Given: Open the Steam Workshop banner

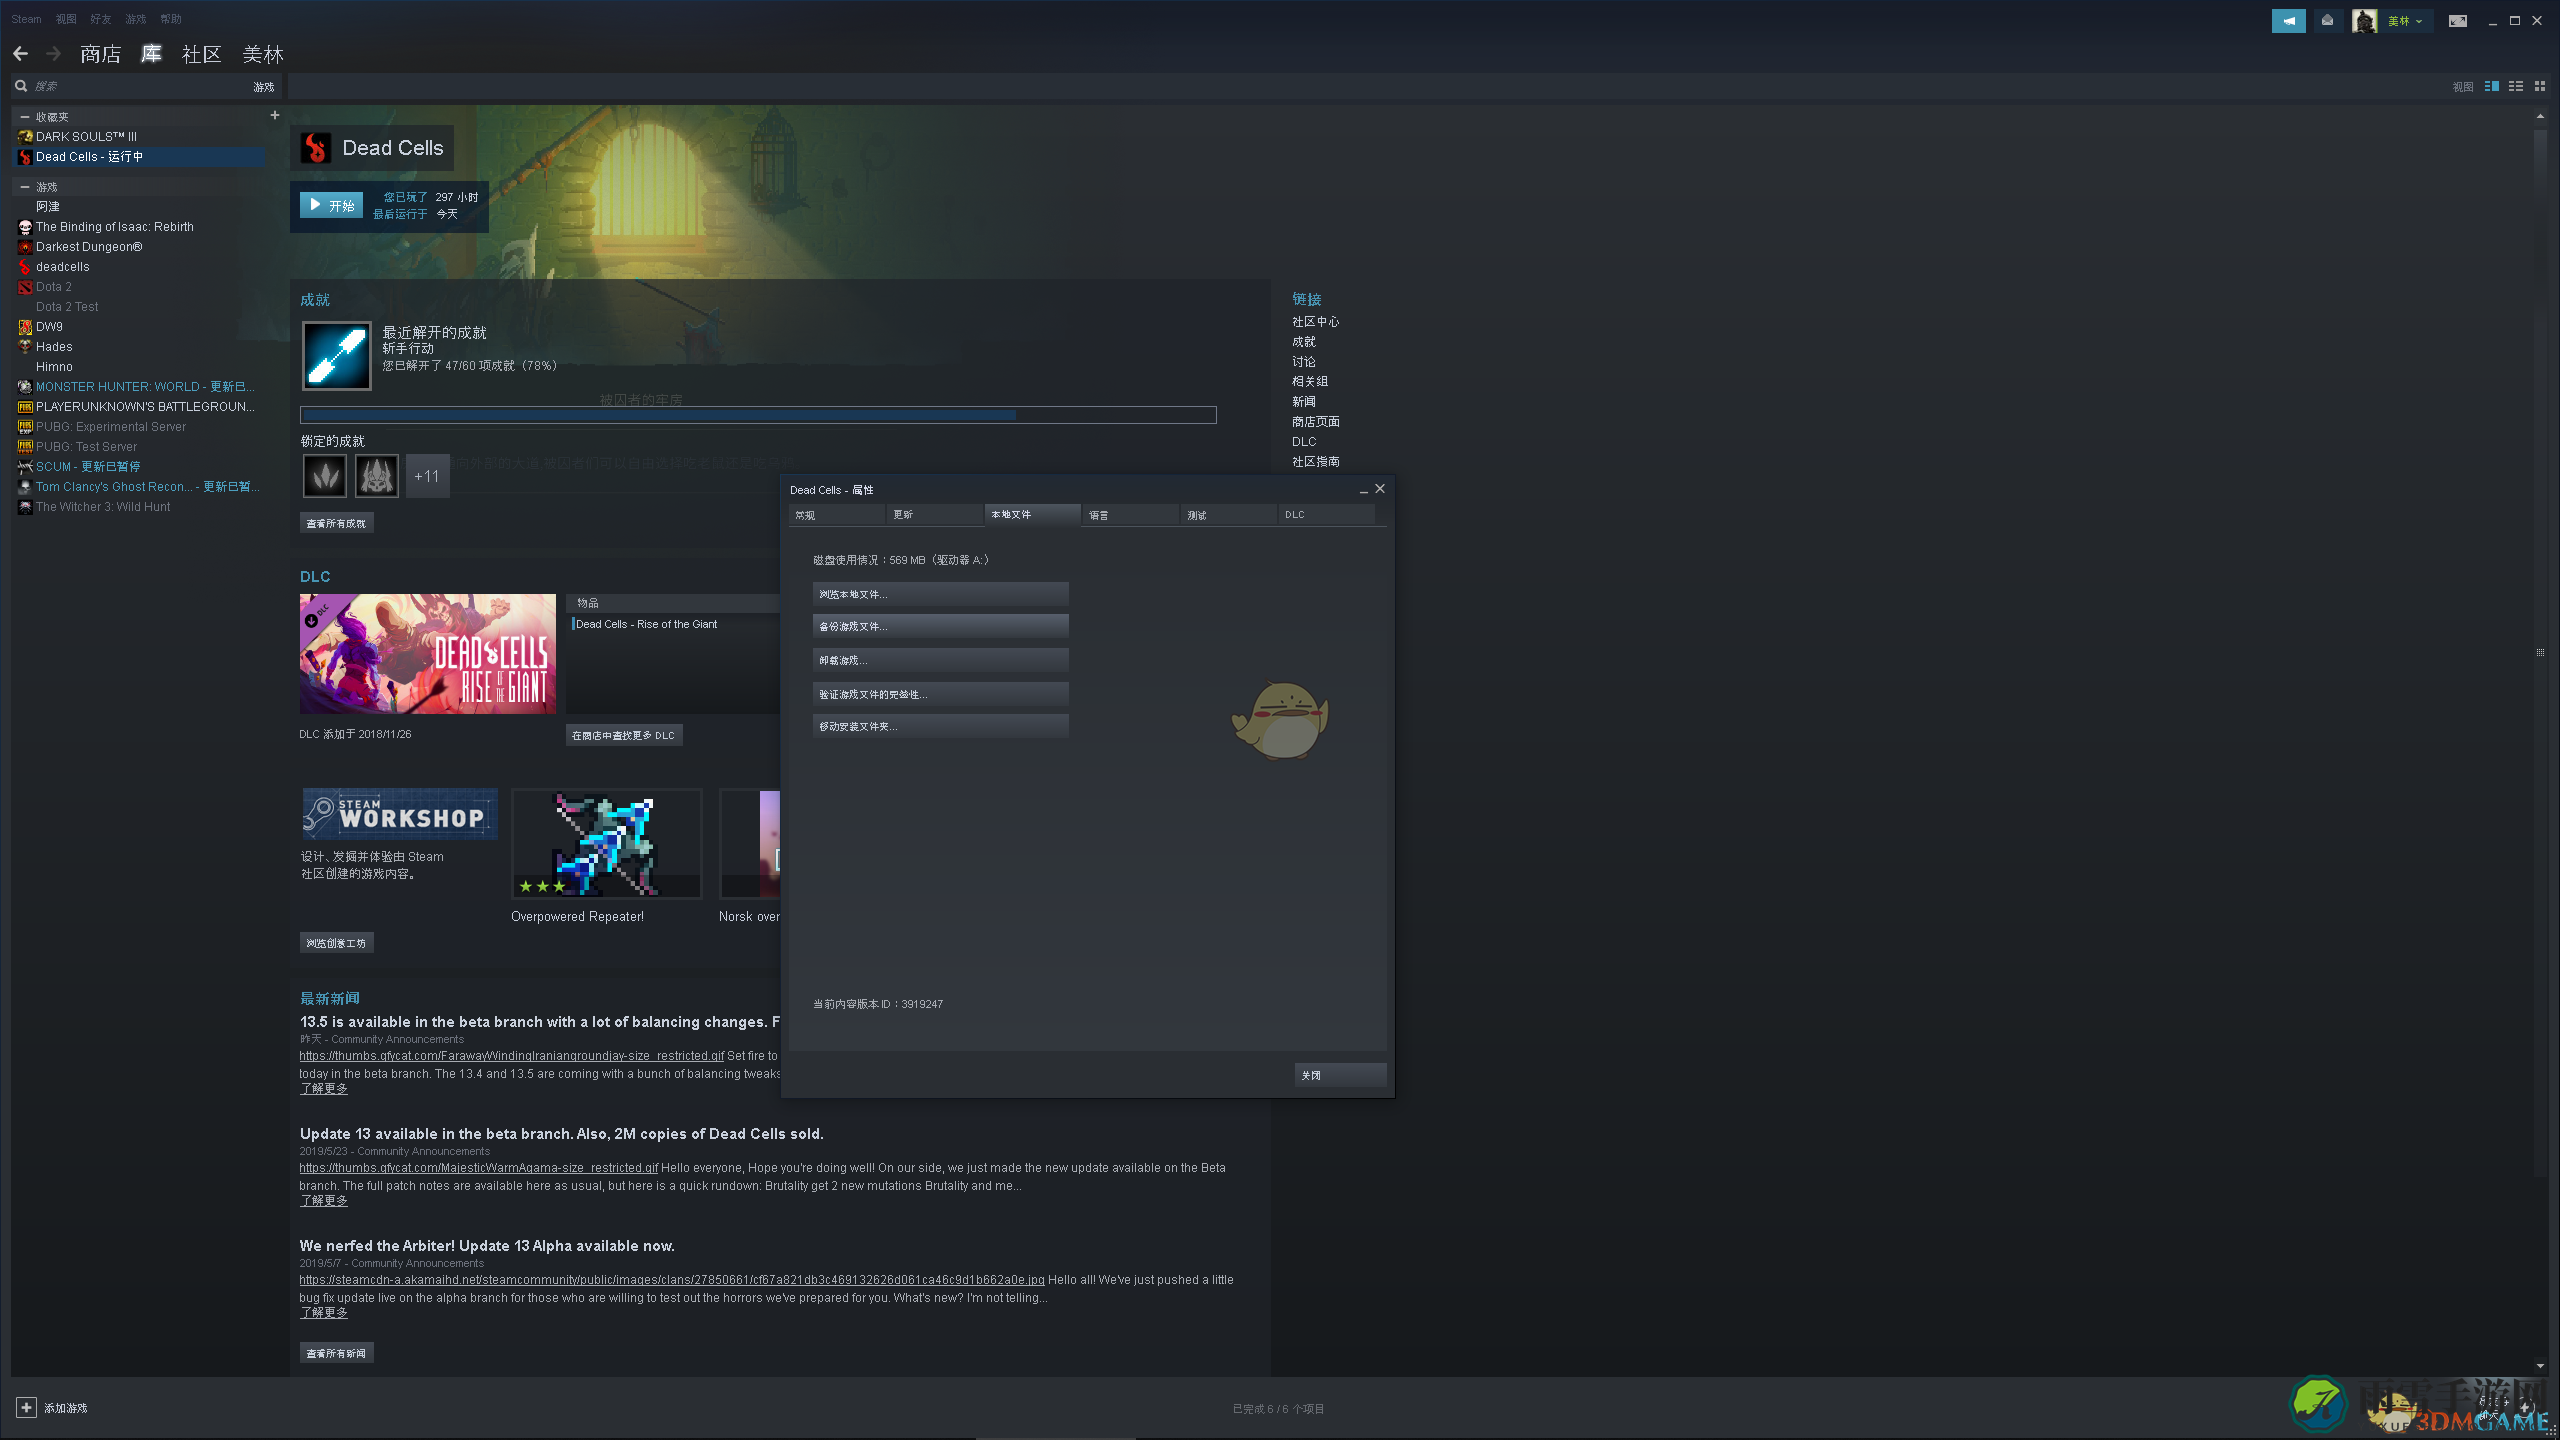Looking at the screenshot, I should tap(399, 814).
